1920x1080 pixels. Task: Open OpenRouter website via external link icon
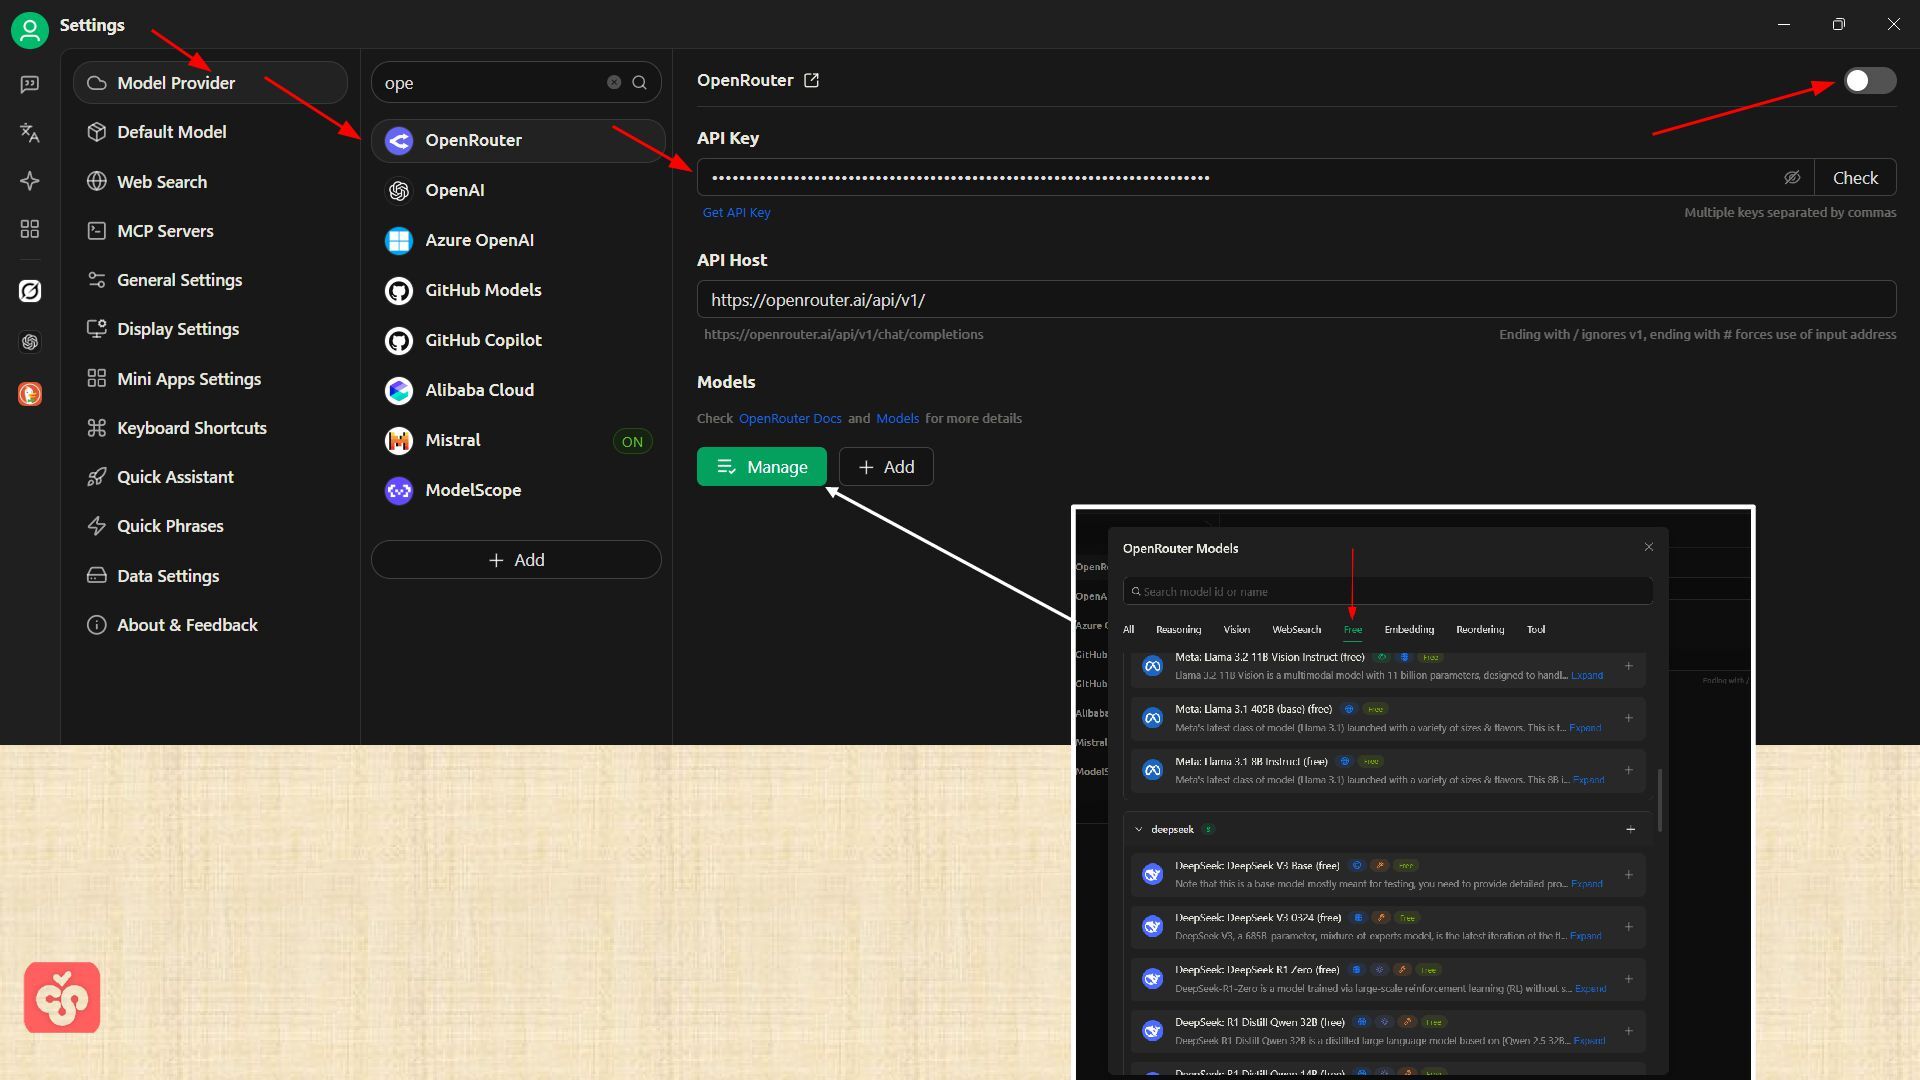tap(812, 80)
